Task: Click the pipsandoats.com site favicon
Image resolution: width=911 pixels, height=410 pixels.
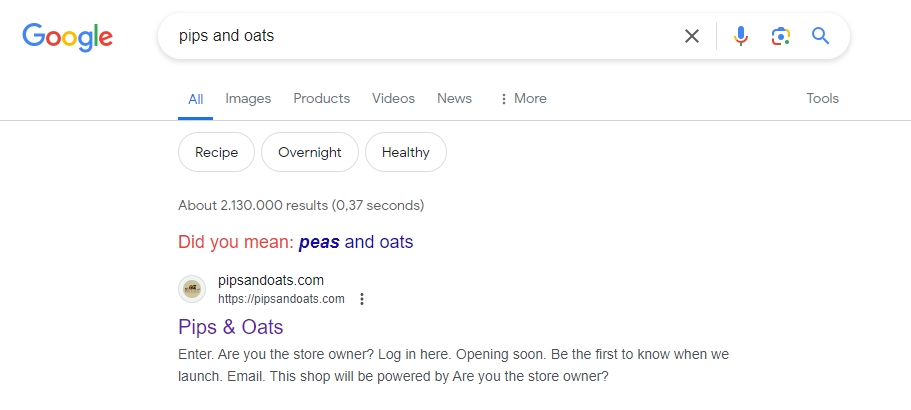Action: pyautogui.click(x=192, y=289)
